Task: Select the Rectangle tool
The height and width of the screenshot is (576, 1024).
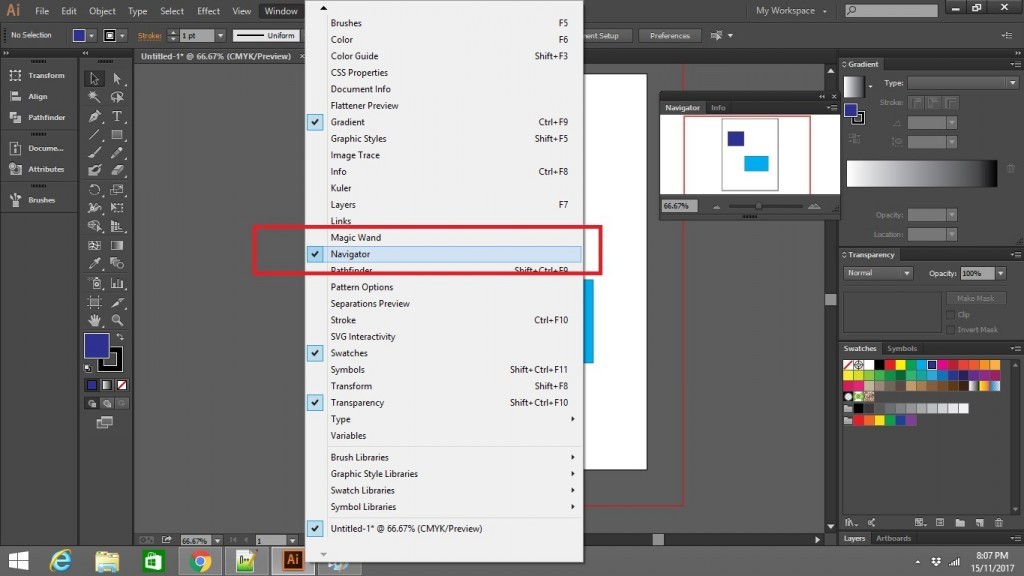Action: [117, 135]
